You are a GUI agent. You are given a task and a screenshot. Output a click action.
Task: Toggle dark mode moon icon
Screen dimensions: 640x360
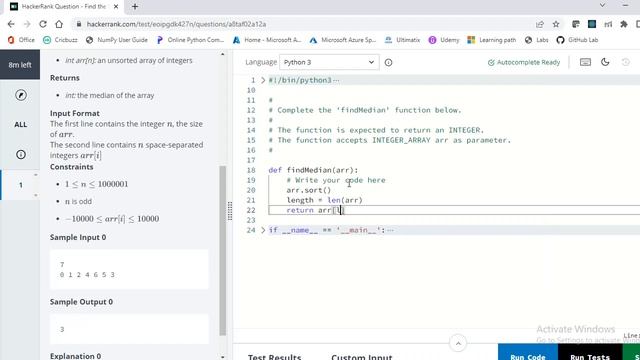605,62
